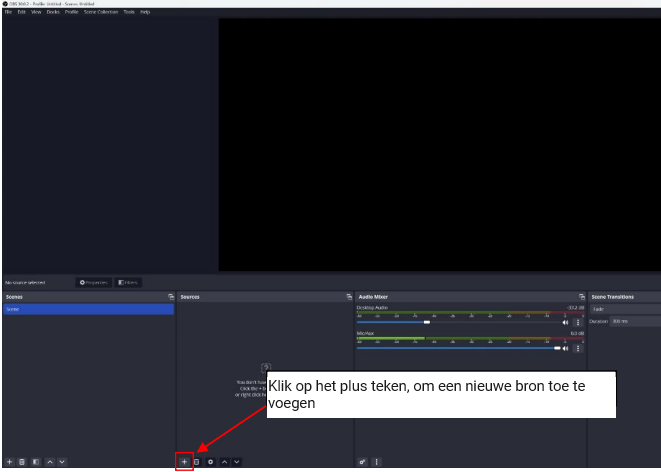Click the Duration label

598,321
